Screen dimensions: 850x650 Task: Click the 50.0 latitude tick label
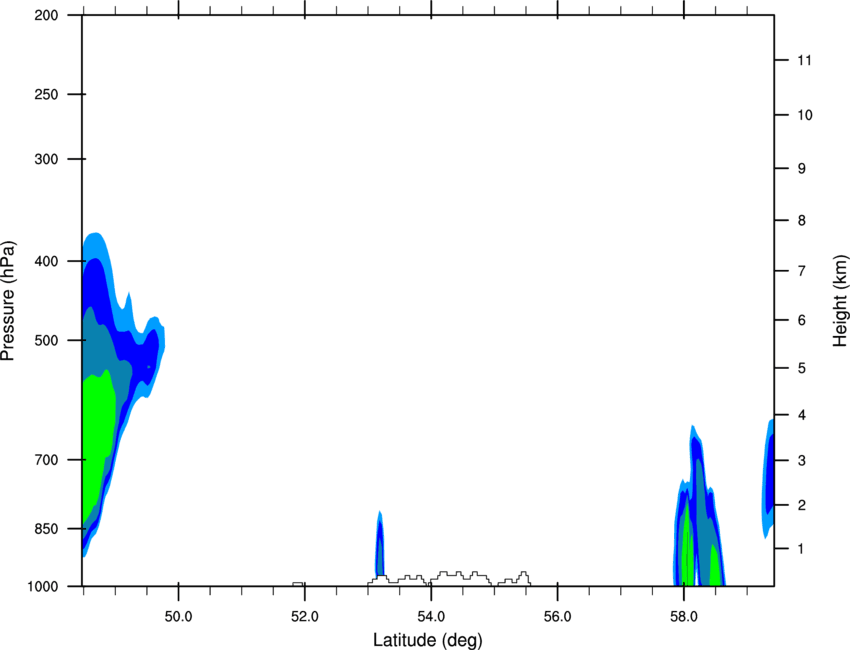[178, 617]
